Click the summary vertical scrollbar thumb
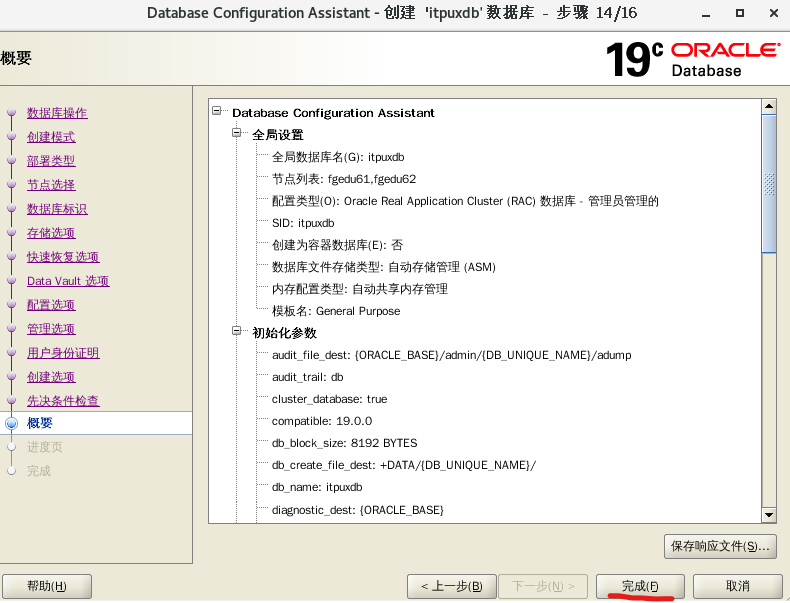The width and height of the screenshot is (790, 603). [x=769, y=184]
